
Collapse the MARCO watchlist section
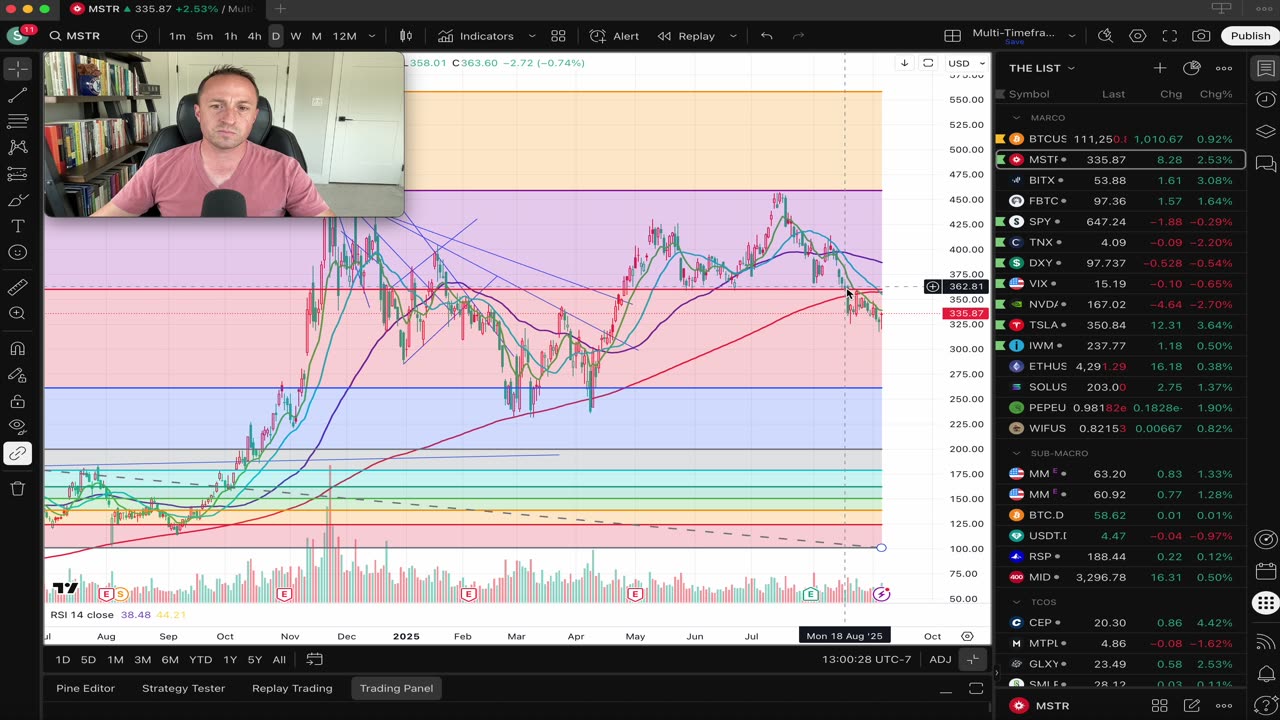(1017, 118)
